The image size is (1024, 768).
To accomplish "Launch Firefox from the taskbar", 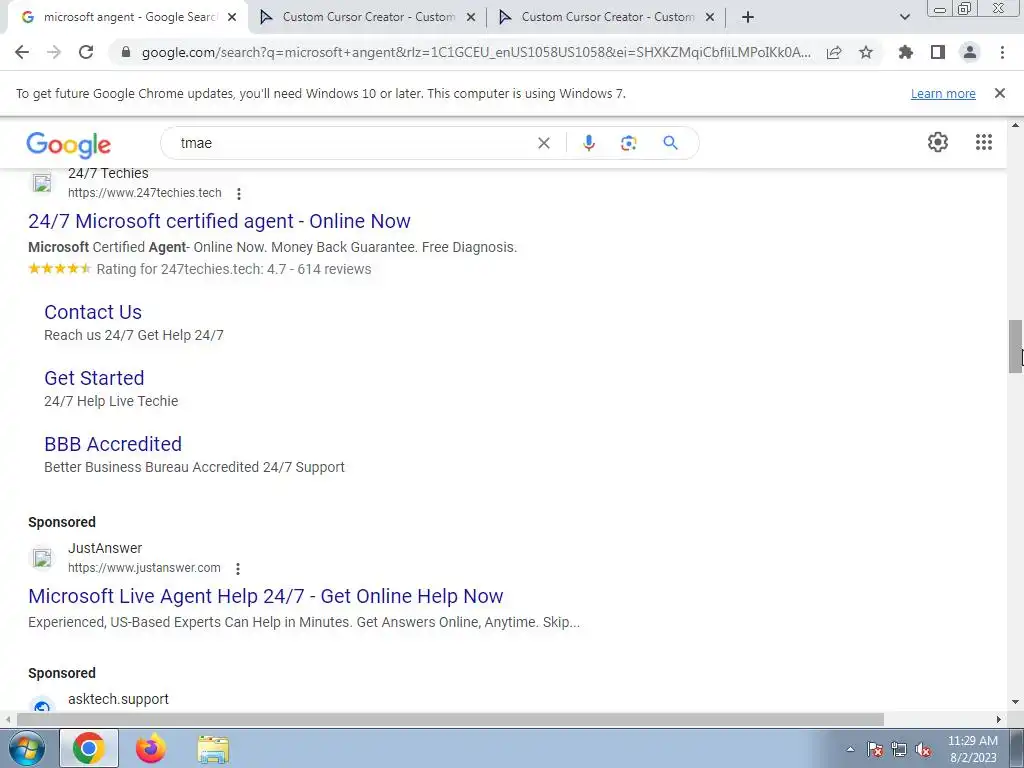I will tap(151, 748).
